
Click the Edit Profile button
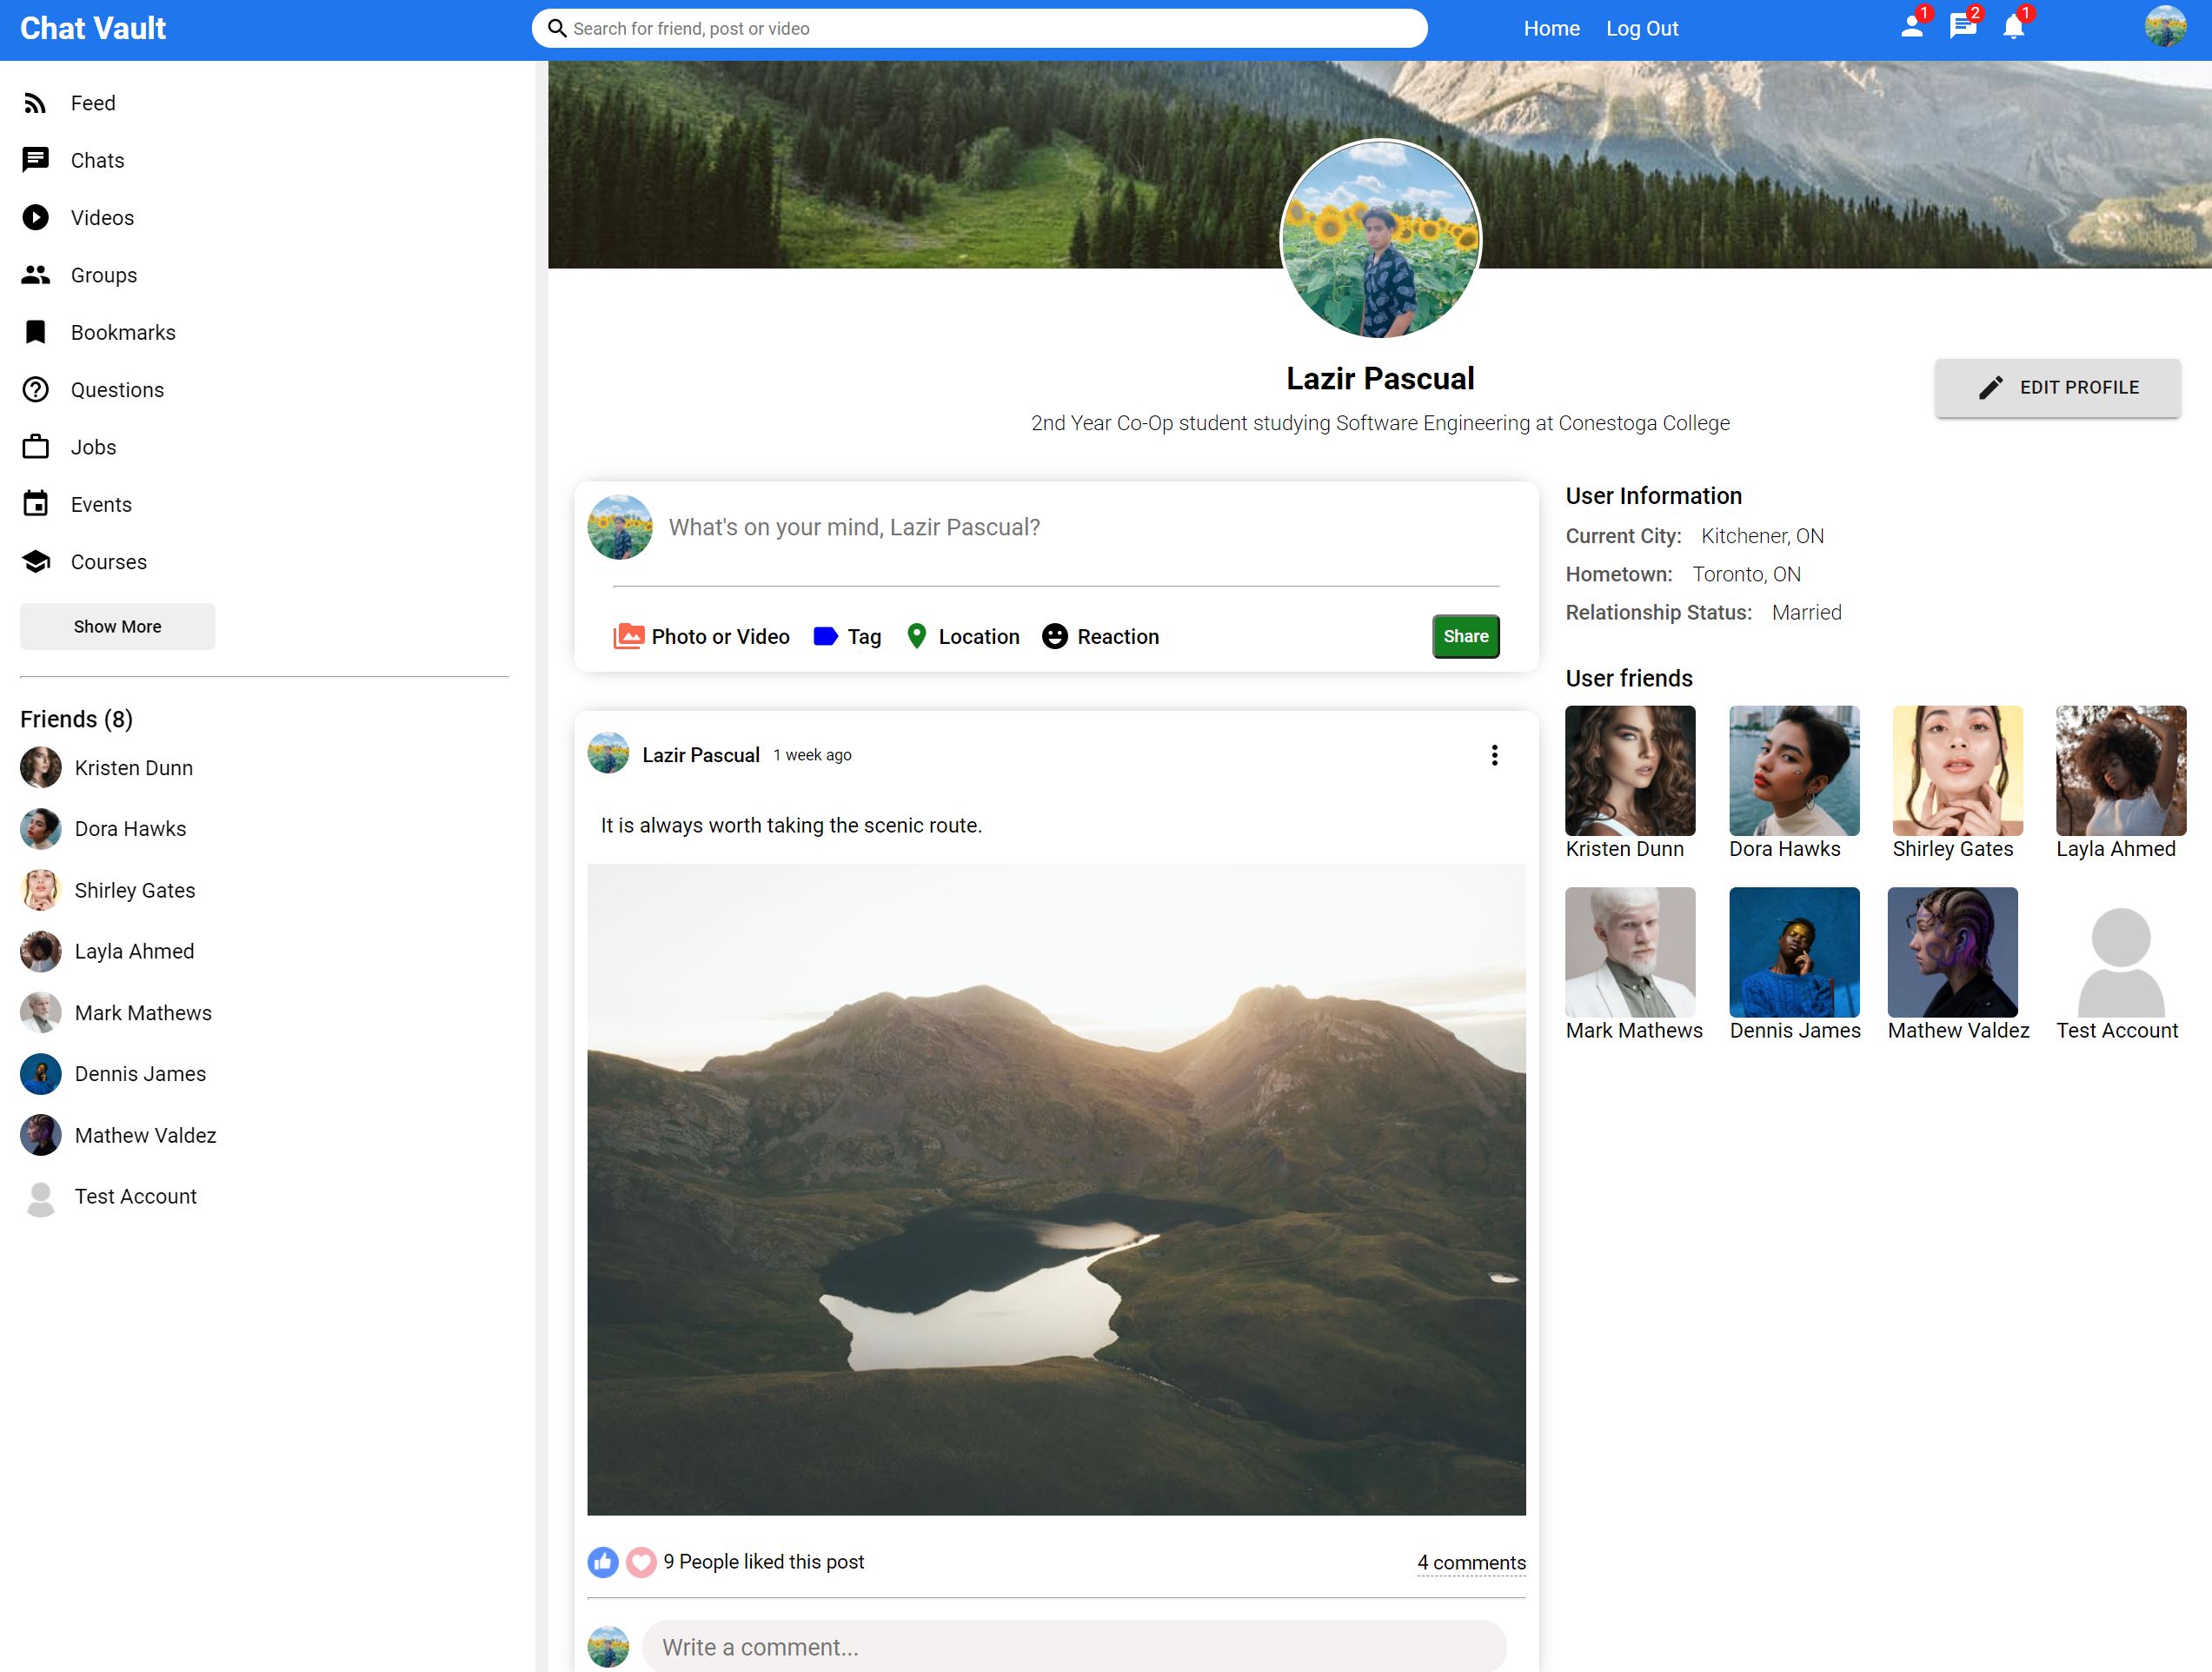2057,387
